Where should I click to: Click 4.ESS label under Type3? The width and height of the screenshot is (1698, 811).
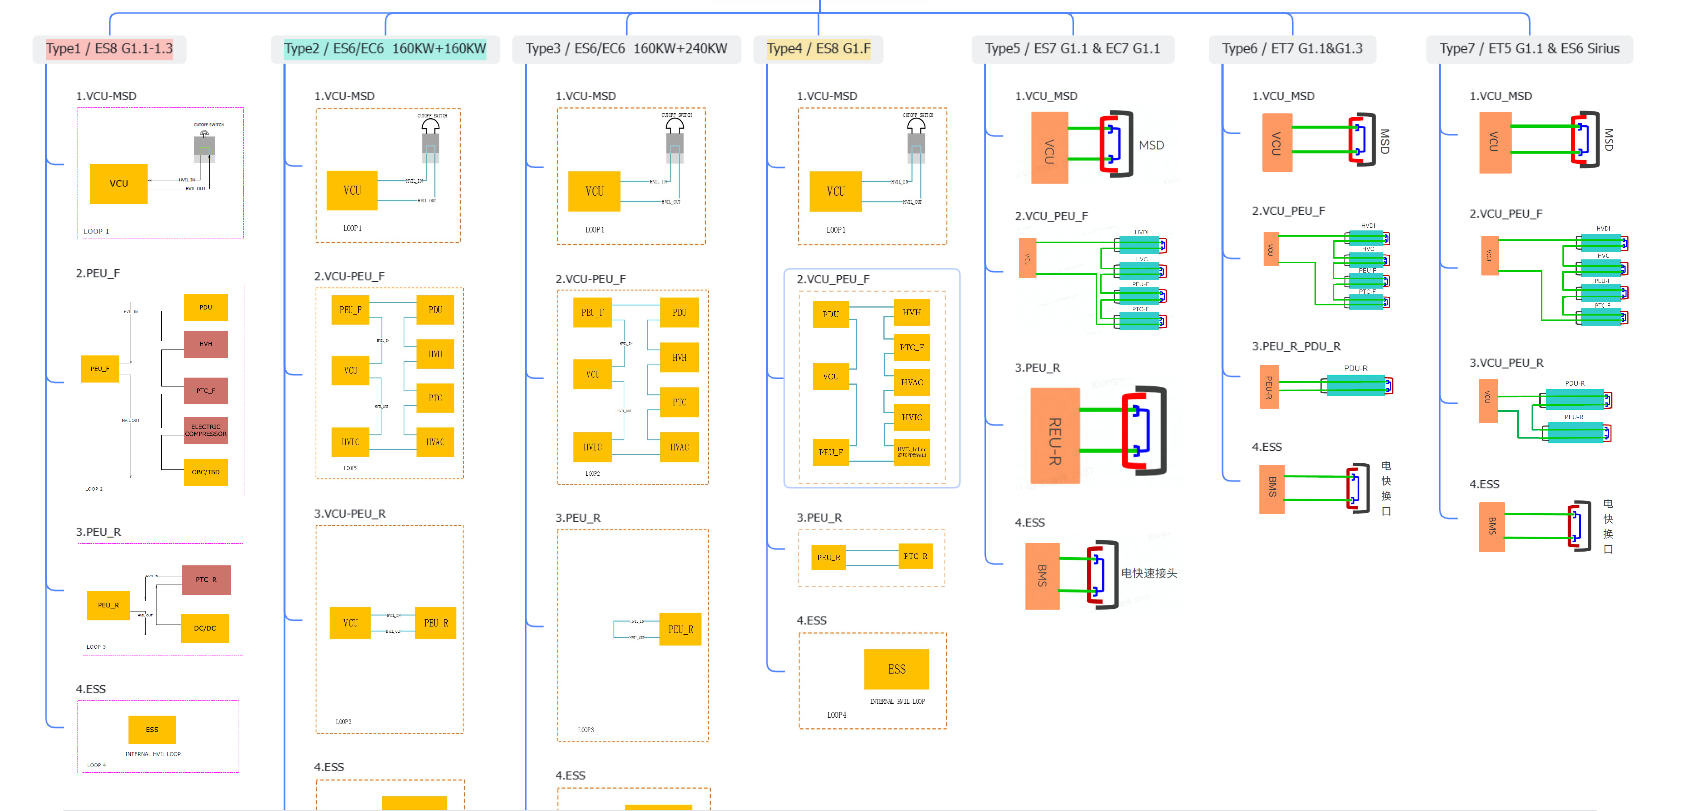tap(571, 775)
